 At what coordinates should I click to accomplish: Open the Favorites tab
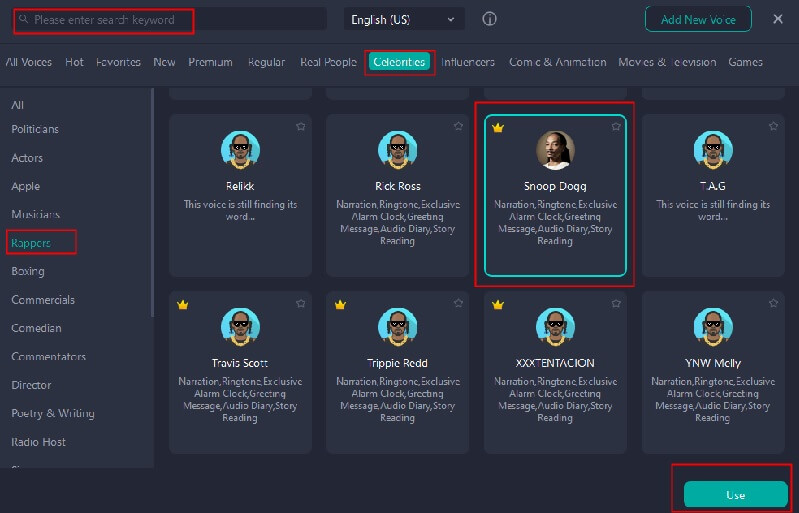[118, 62]
